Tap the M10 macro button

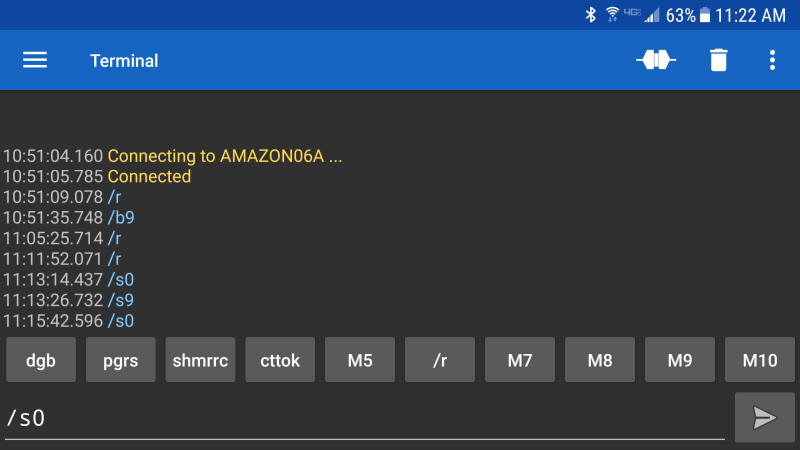(760, 360)
